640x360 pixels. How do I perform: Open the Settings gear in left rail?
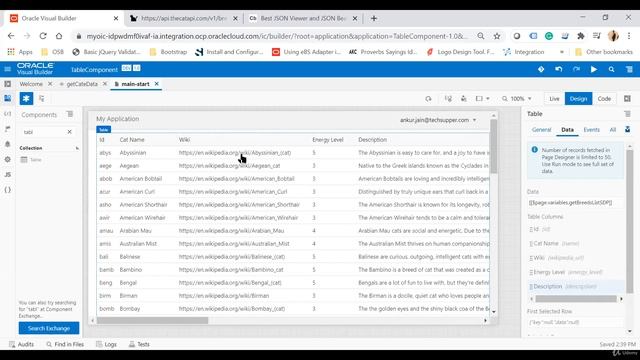point(7,159)
